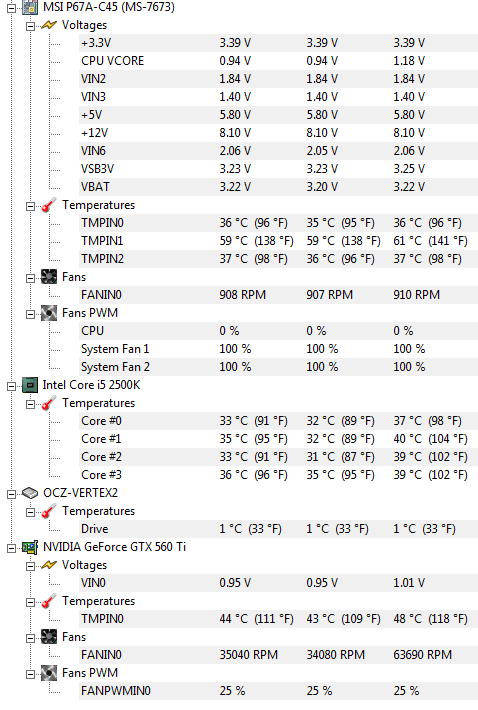The width and height of the screenshot is (478, 710).
Task: Click the NVIDIA GeForce GTX 560 Ti card icon
Action: [x=30, y=547]
